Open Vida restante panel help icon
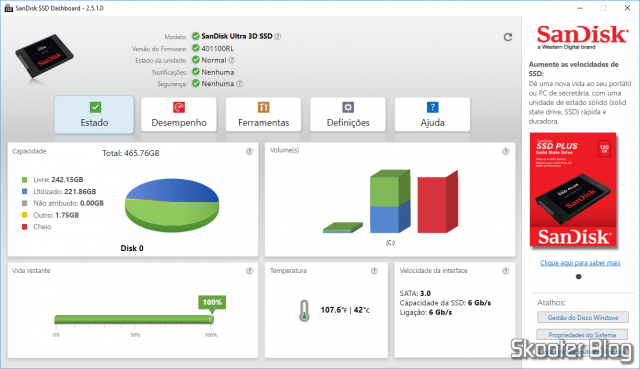The width and height of the screenshot is (640, 369). [x=249, y=271]
